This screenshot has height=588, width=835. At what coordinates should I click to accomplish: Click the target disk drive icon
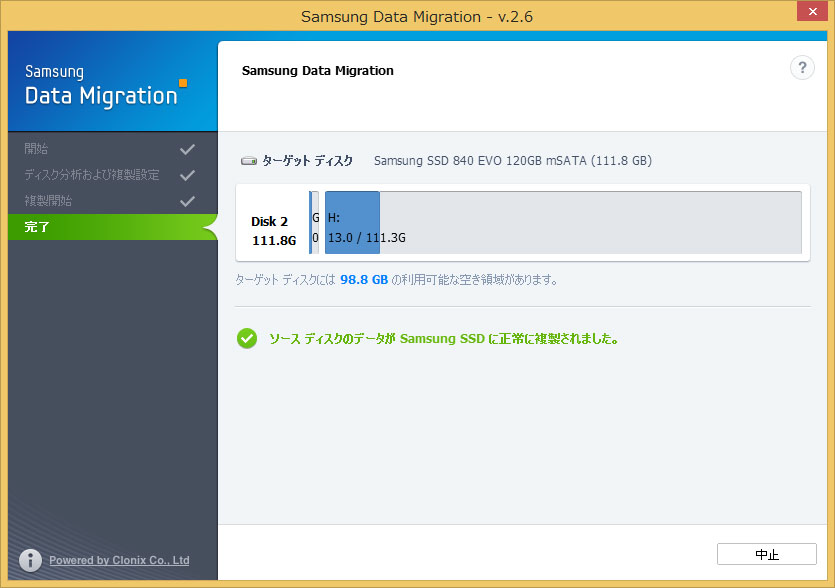click(249, 161)
